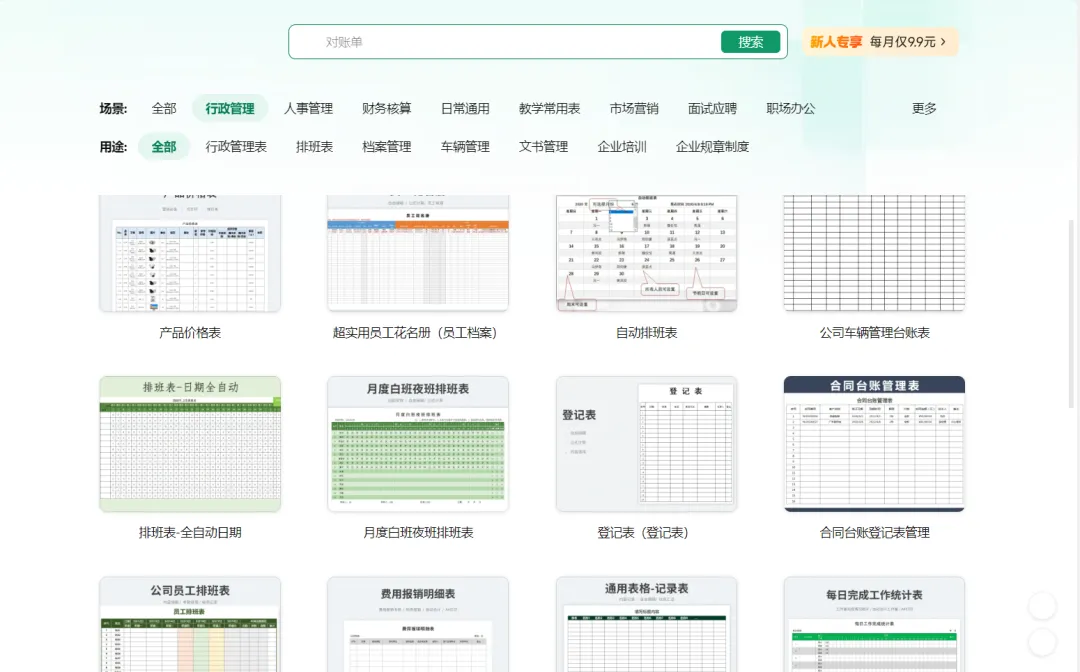Filter by 车辆管理 usage
Viewport: 1080px width, 672px height.
coord(465,147)
